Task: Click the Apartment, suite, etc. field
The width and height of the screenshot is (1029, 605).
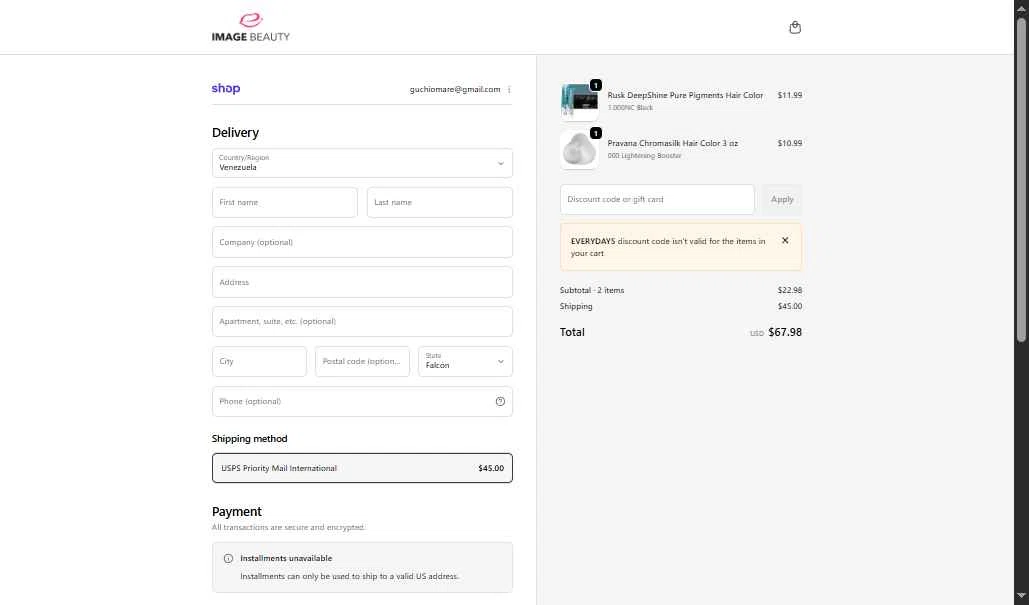Action: (362, 322)
